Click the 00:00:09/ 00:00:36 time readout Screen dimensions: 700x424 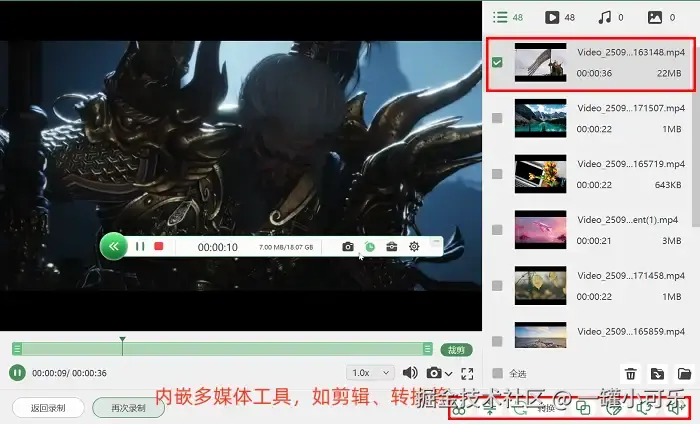point(69,373)
